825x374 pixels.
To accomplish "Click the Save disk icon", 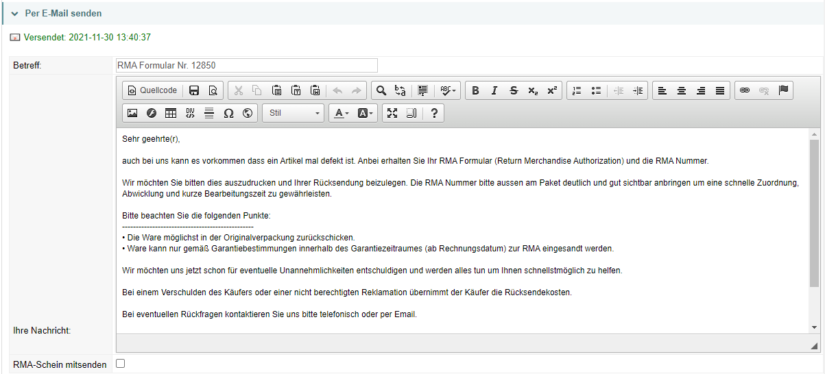I will point(194,90).
